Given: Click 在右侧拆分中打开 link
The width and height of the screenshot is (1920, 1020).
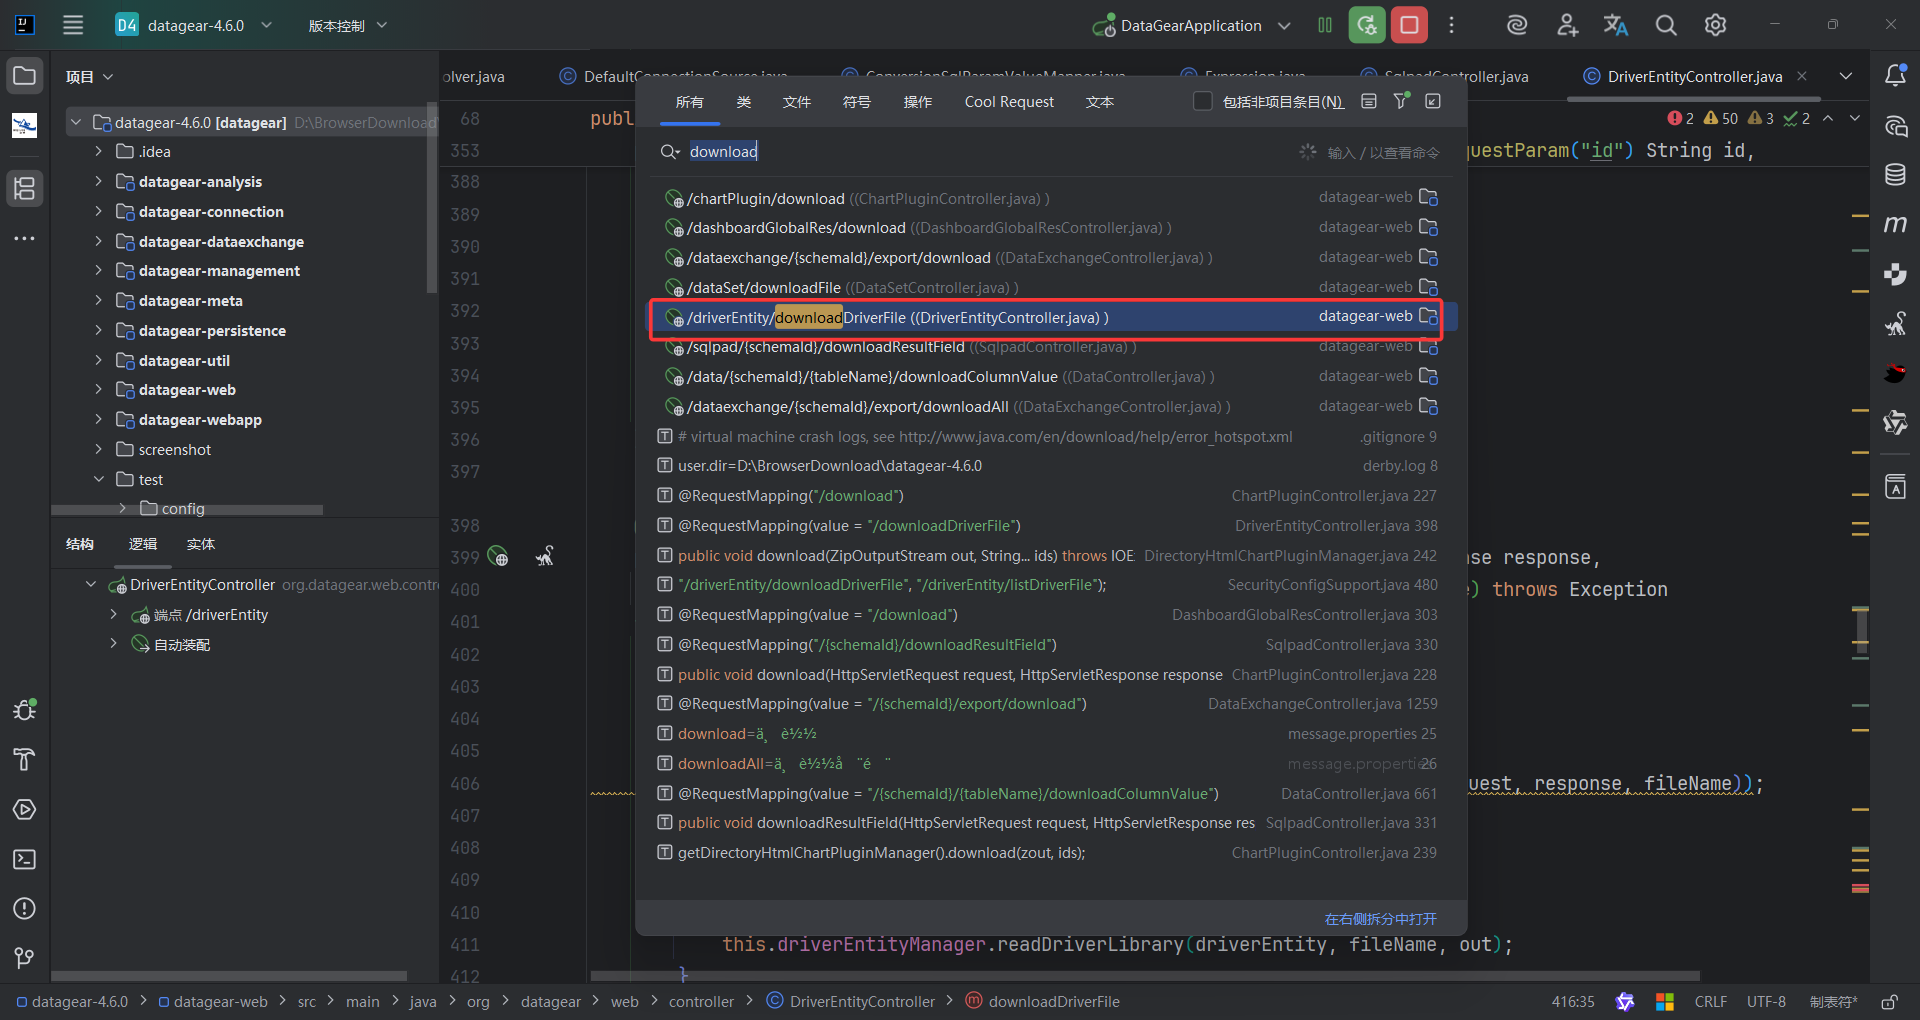Looking at the screenshot, I should [1380, 919].
